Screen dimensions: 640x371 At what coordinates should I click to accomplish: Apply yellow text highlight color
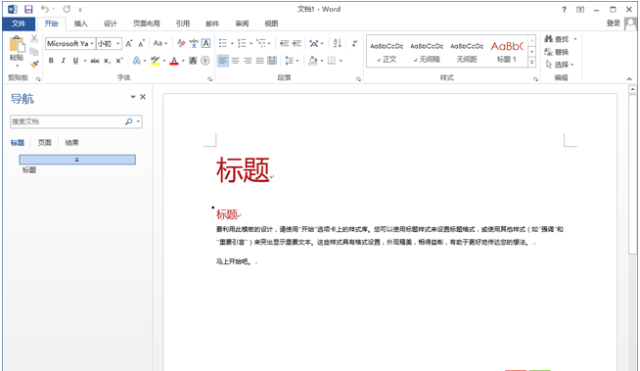pos(155,61)
